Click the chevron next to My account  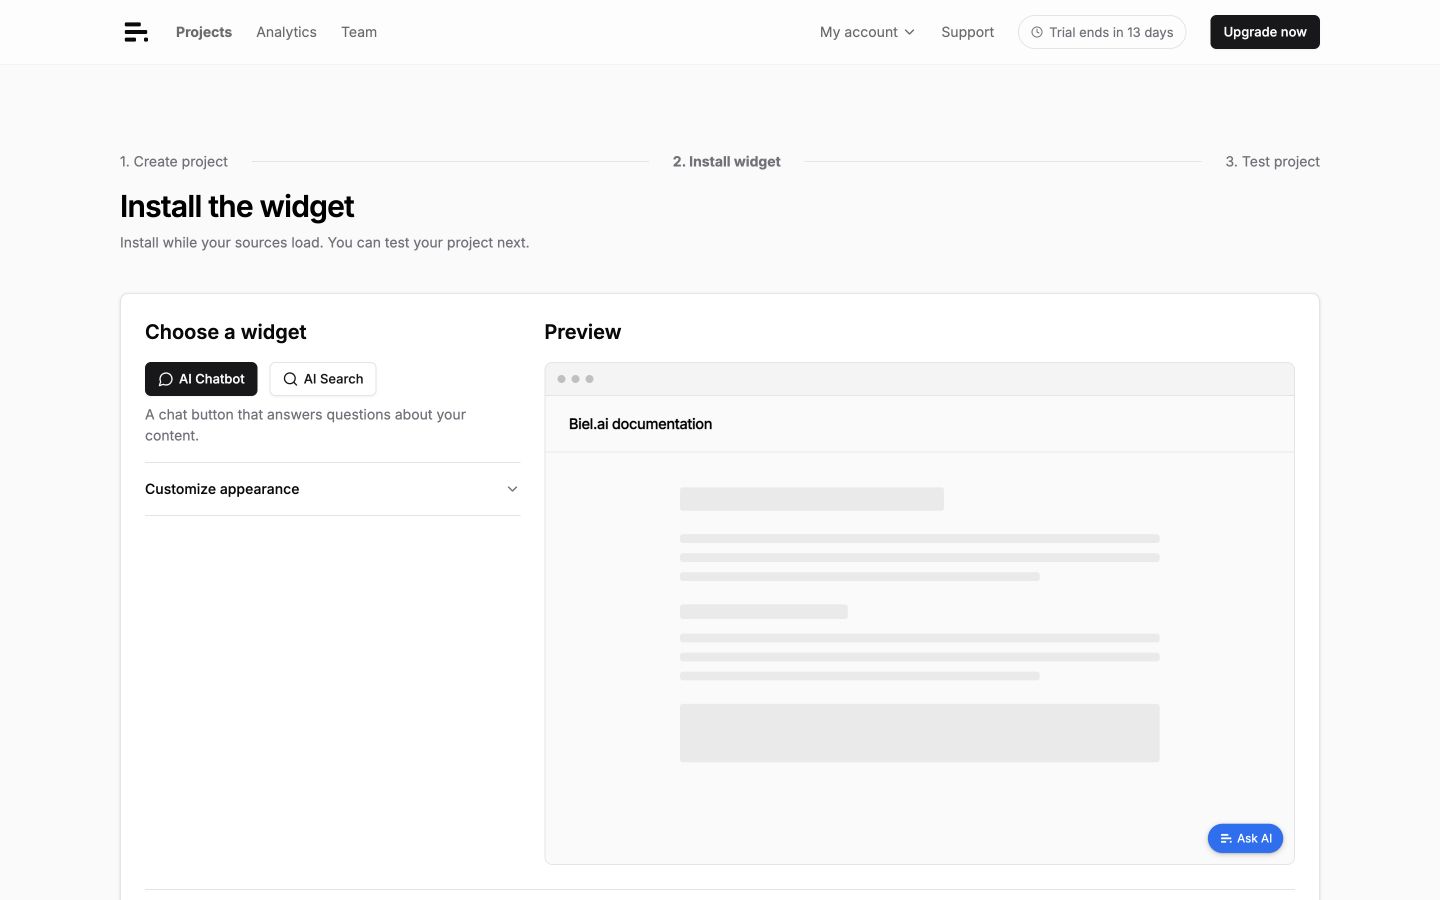tap(909, 32)
